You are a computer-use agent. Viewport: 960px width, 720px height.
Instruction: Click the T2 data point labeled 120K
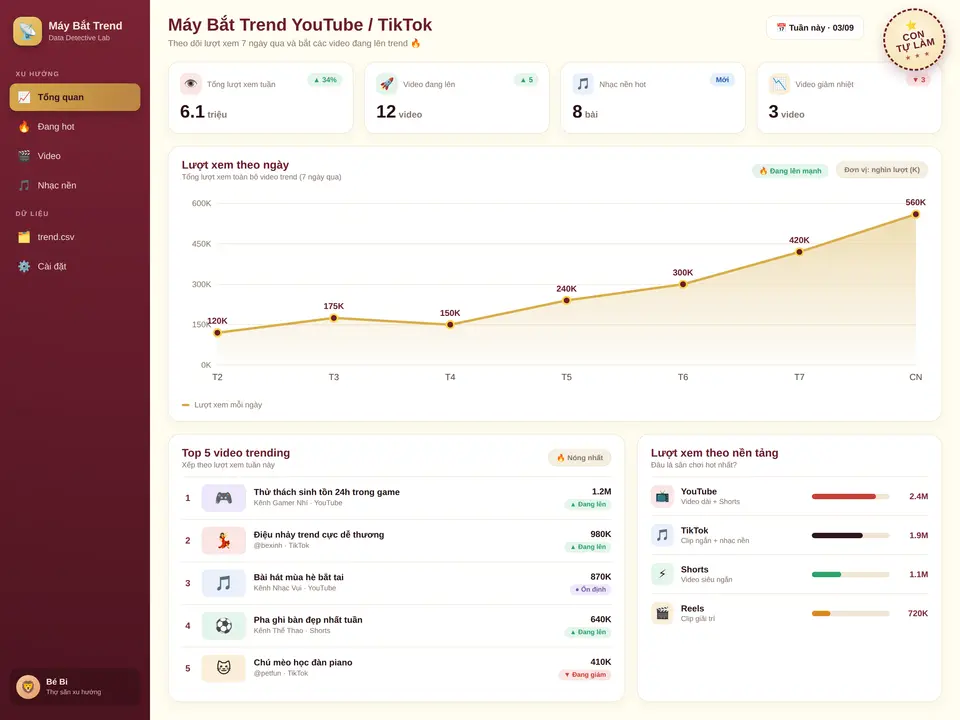[217, 332]
